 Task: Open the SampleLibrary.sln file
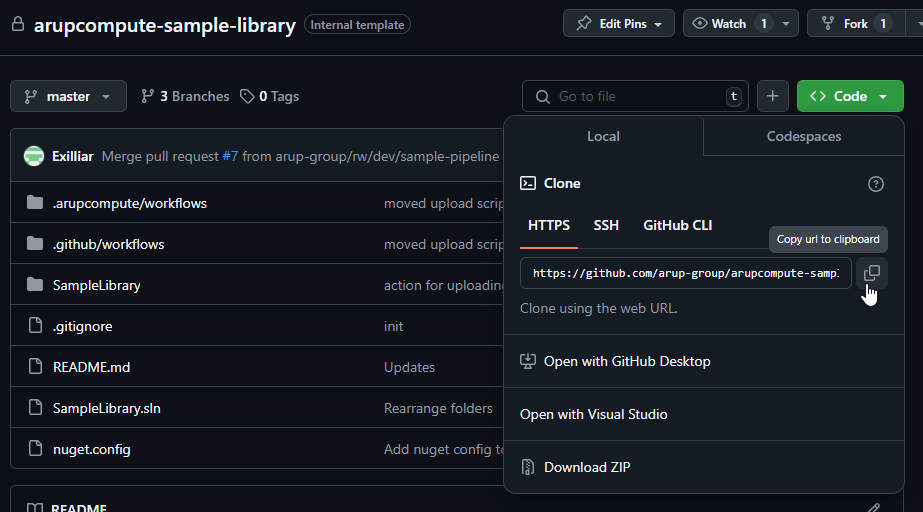[107, 407]
